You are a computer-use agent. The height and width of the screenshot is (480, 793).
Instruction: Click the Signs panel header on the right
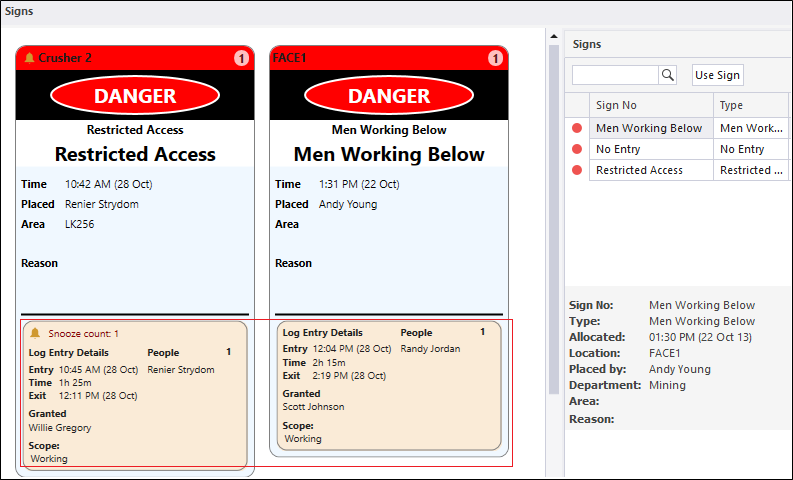[x=587, y=44]
